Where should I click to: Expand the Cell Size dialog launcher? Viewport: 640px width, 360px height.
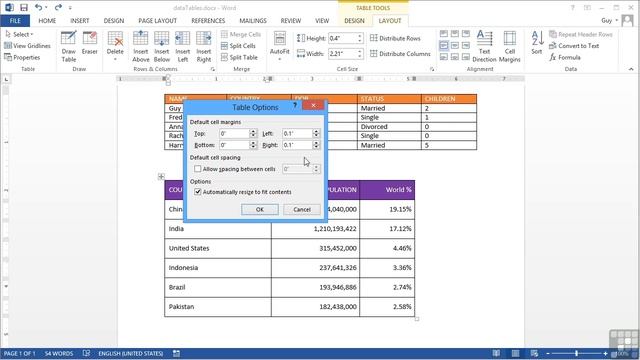432,69
